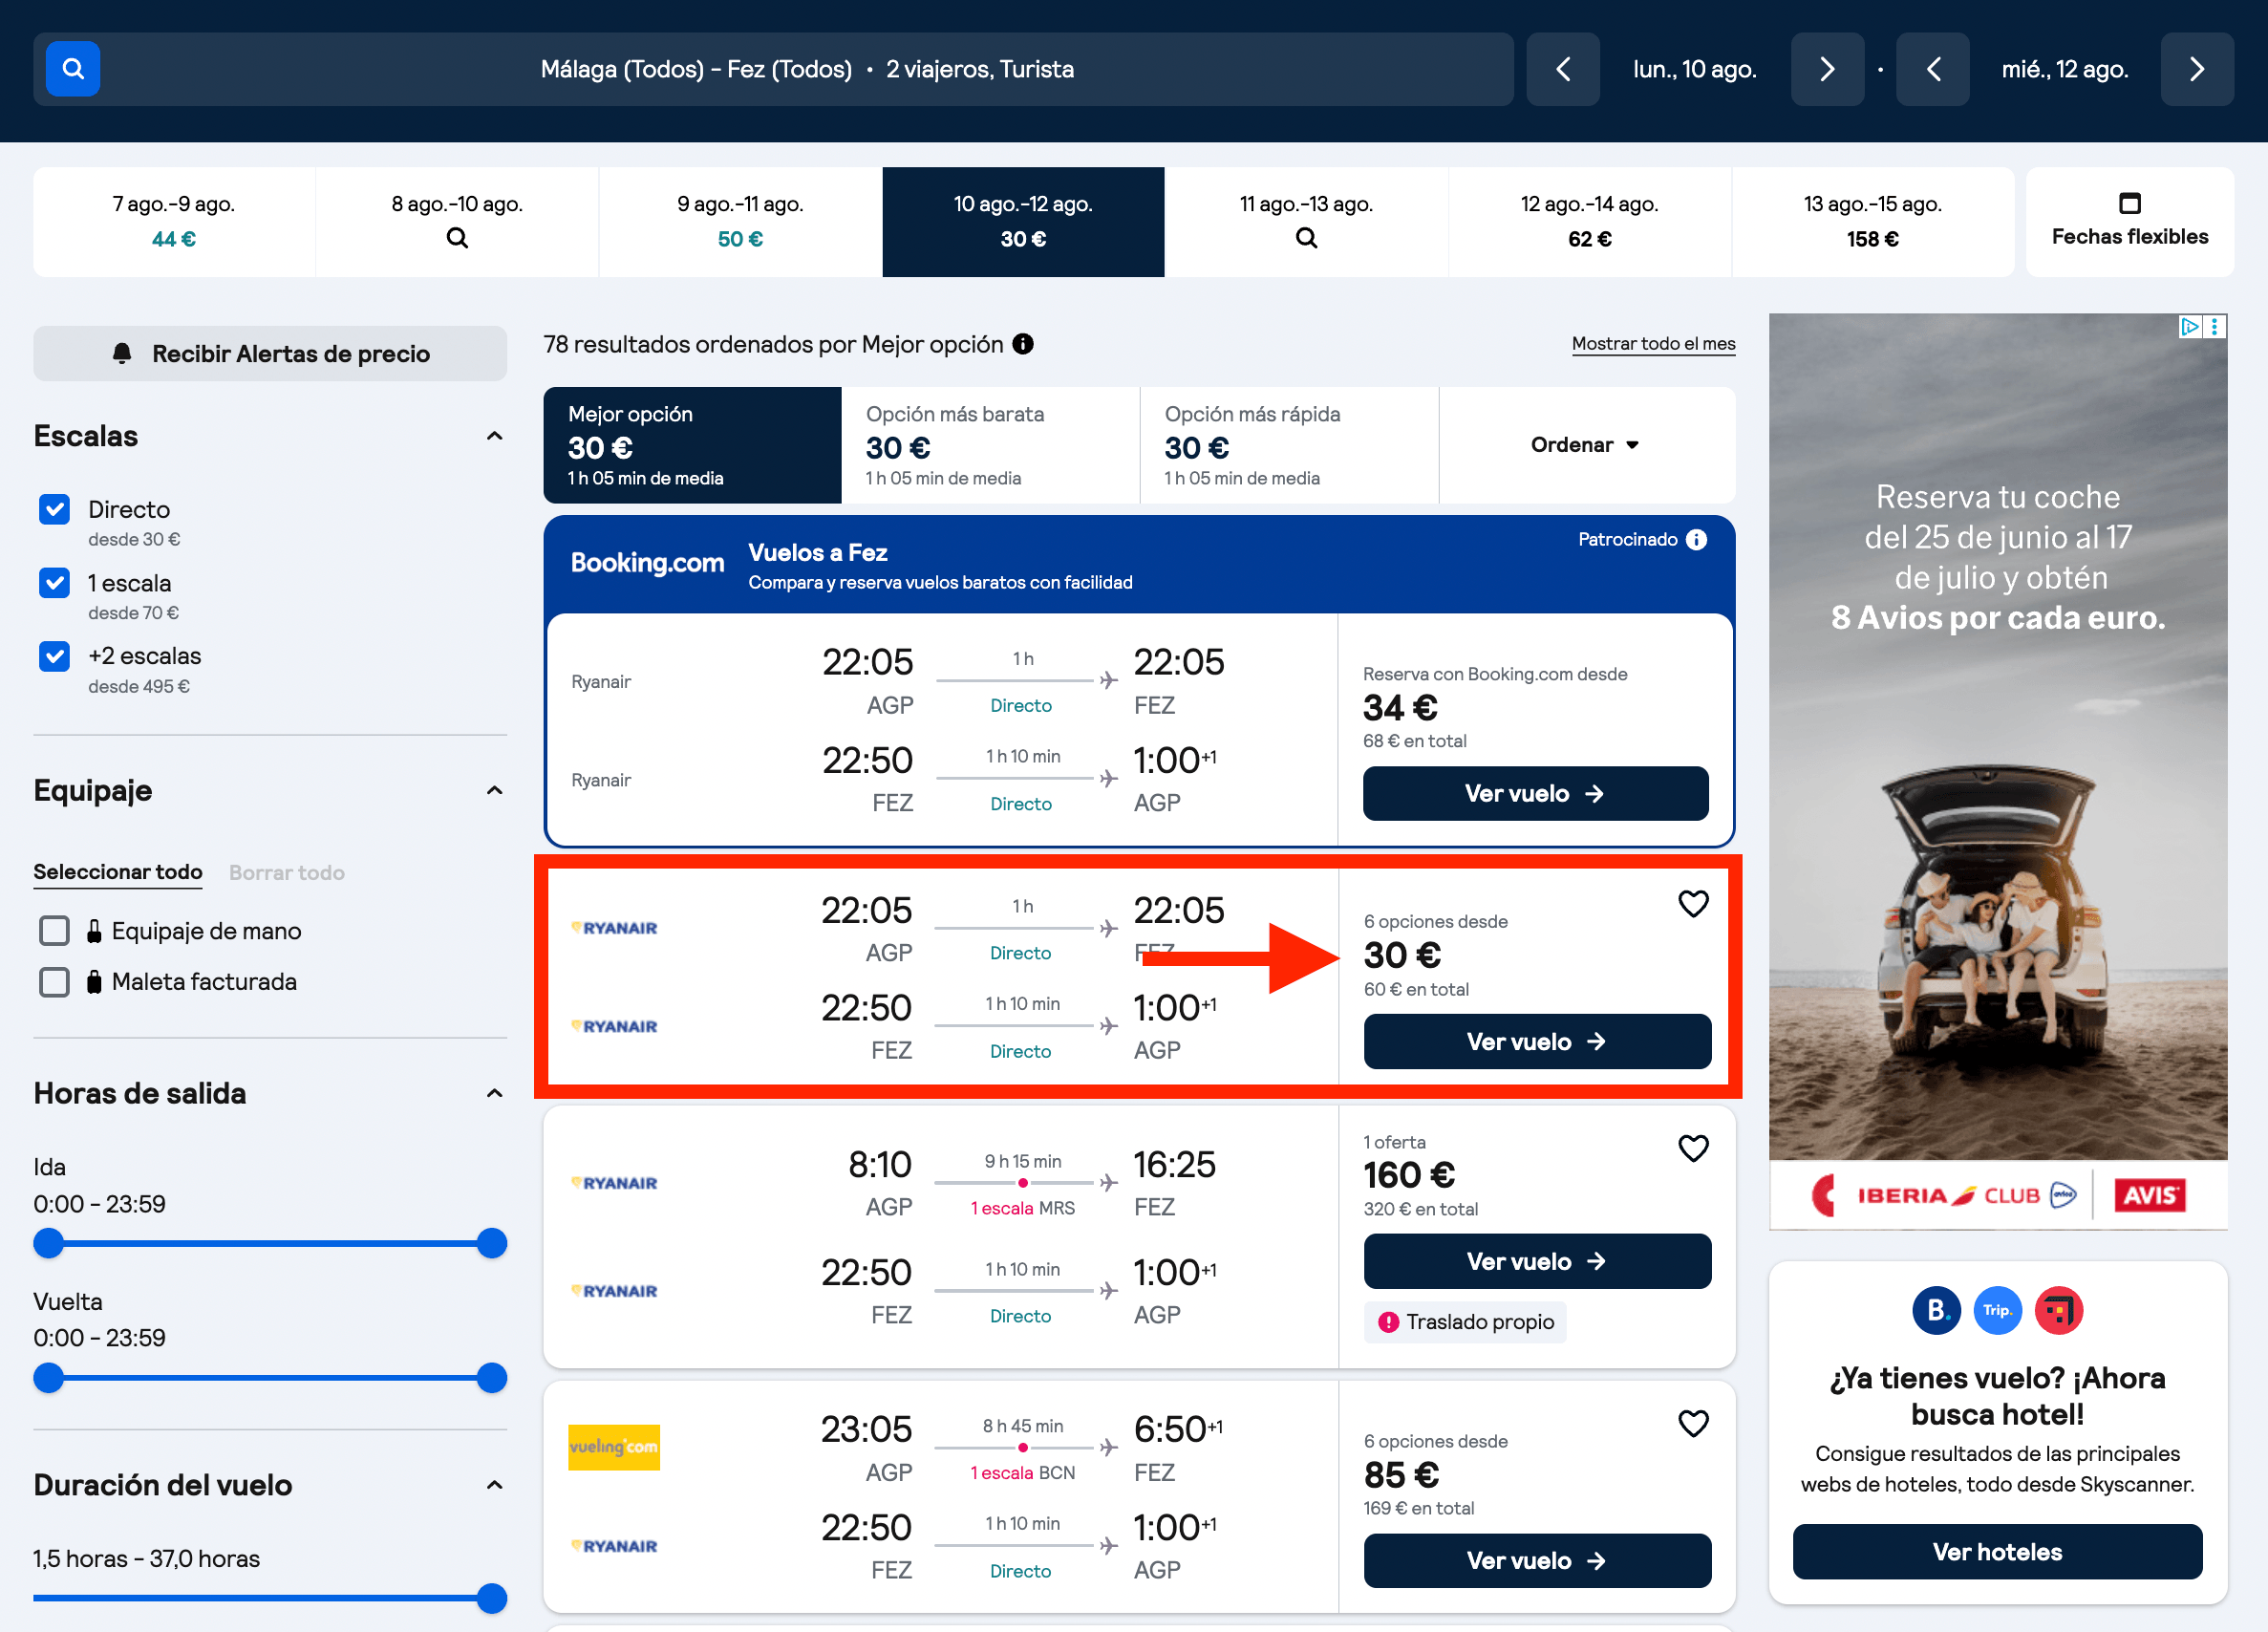Click the Ida slider right handle
2268x1632 pixels.
(491, 1243)
